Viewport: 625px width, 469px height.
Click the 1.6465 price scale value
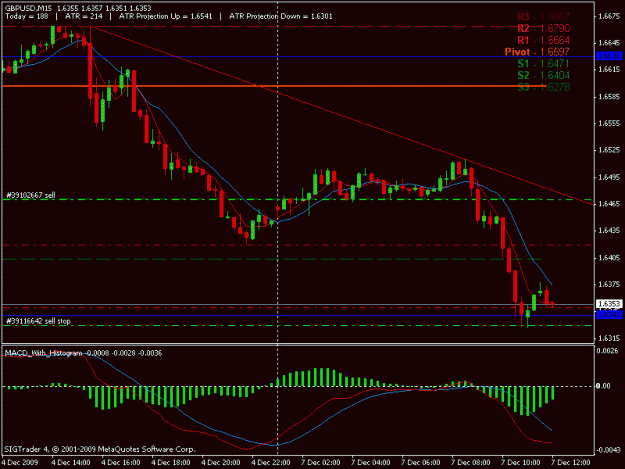coord(610,204)
